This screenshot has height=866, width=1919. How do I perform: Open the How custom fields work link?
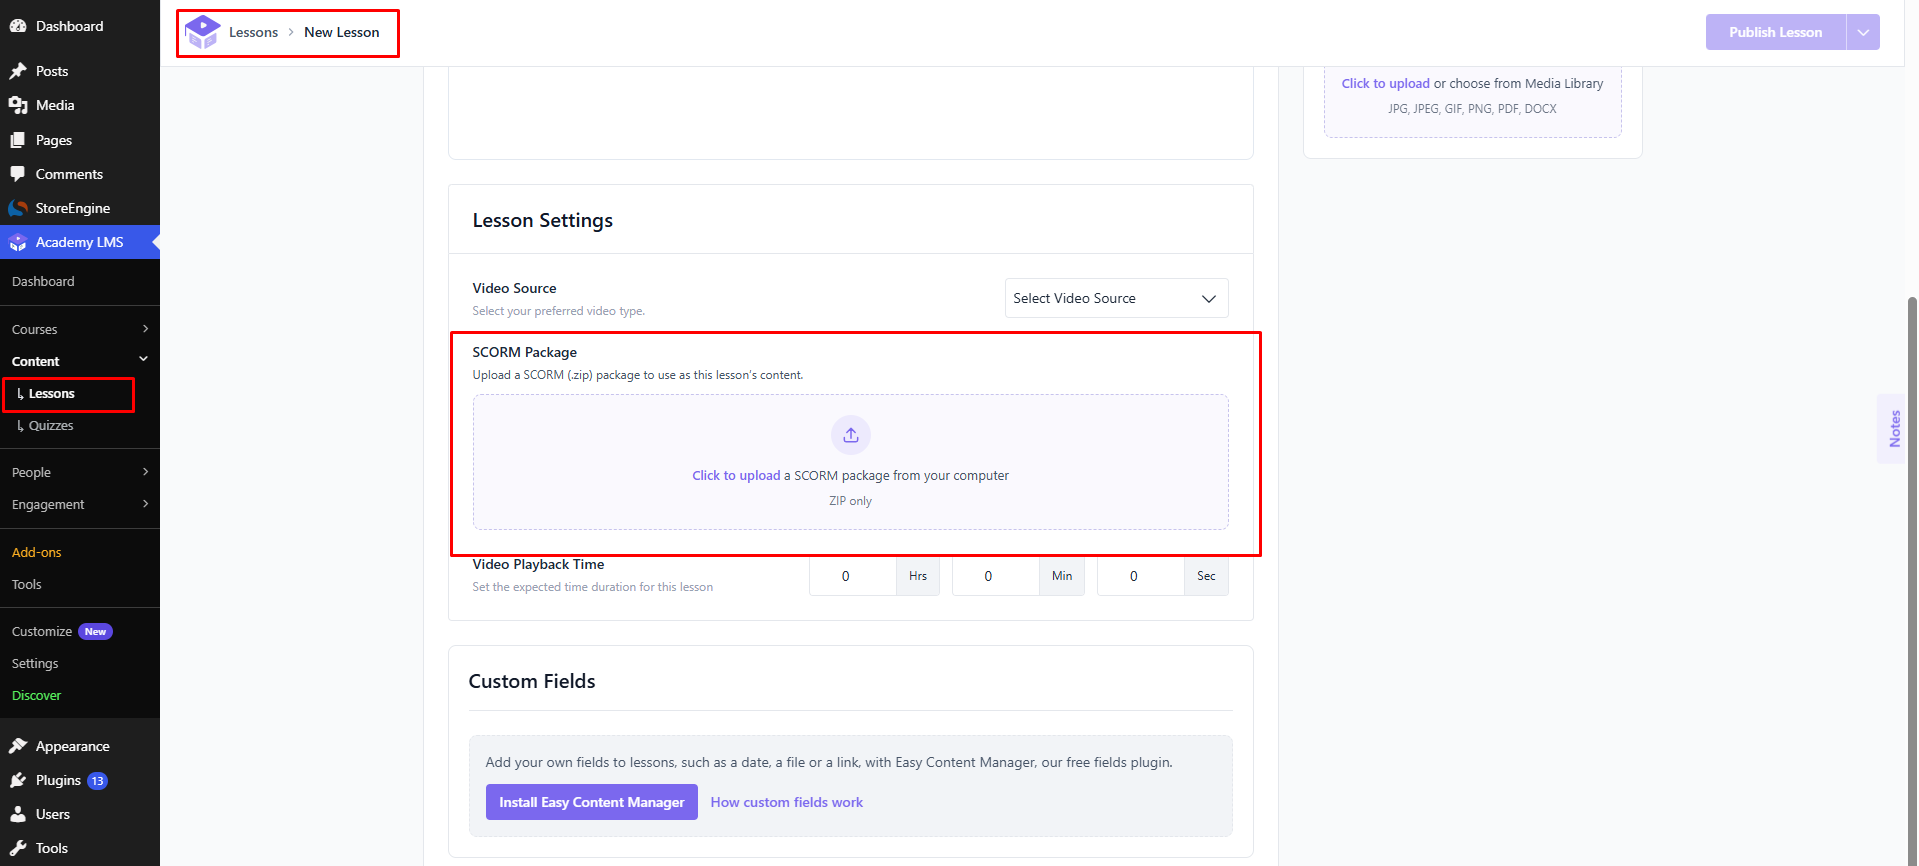click(787, 802)
